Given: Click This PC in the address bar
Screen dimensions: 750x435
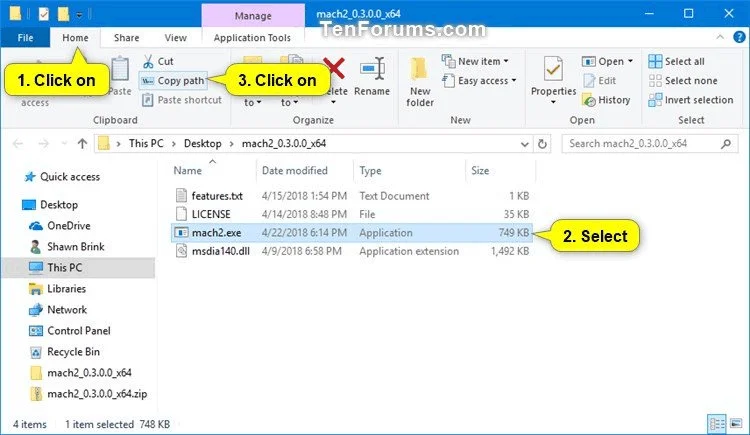Looking at the screenshot, I should (146, 144).
